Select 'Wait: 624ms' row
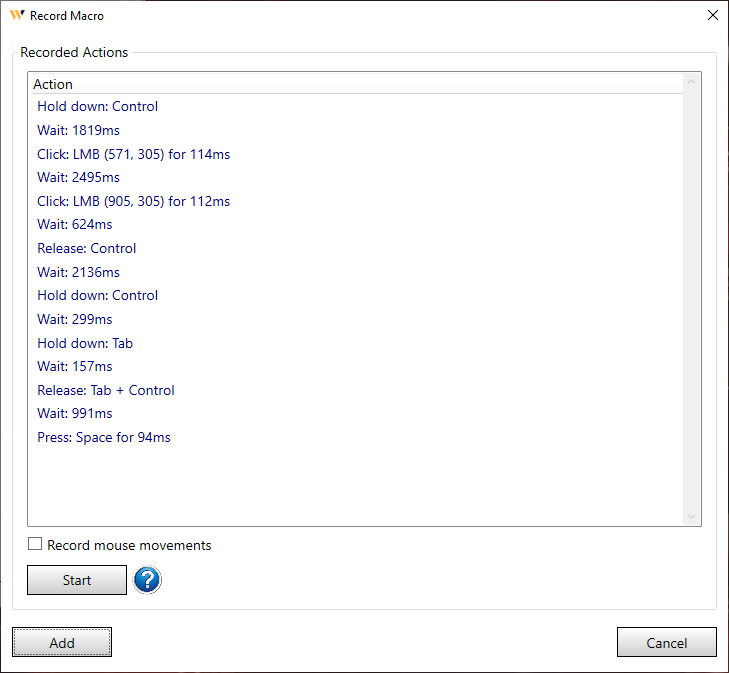 tap(356, 224)
